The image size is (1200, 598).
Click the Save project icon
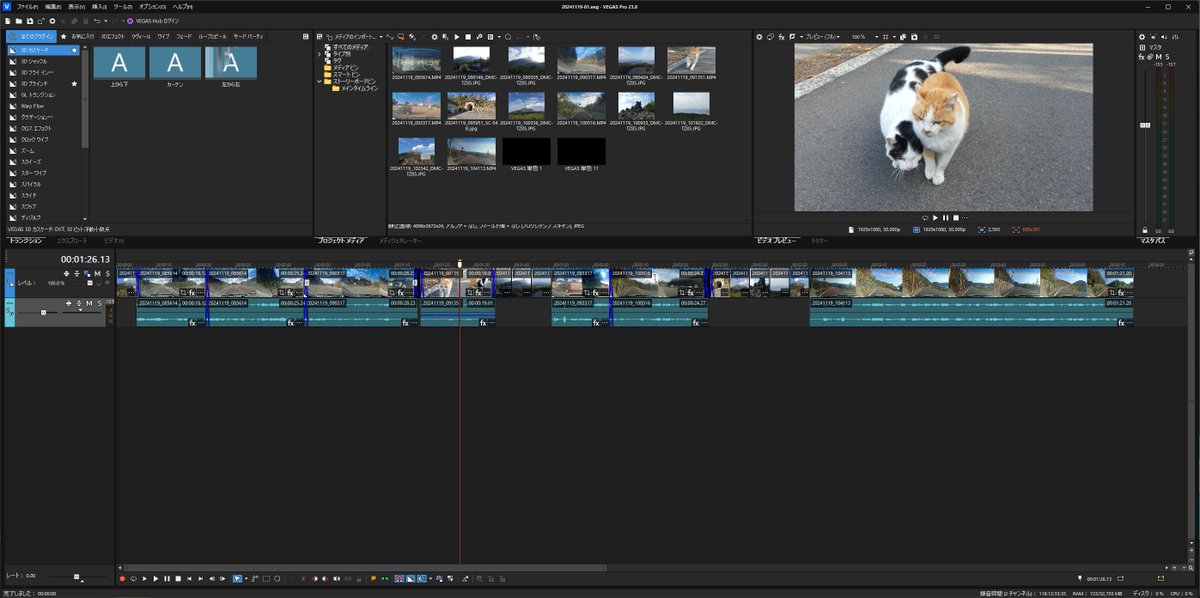coord(30,21)
